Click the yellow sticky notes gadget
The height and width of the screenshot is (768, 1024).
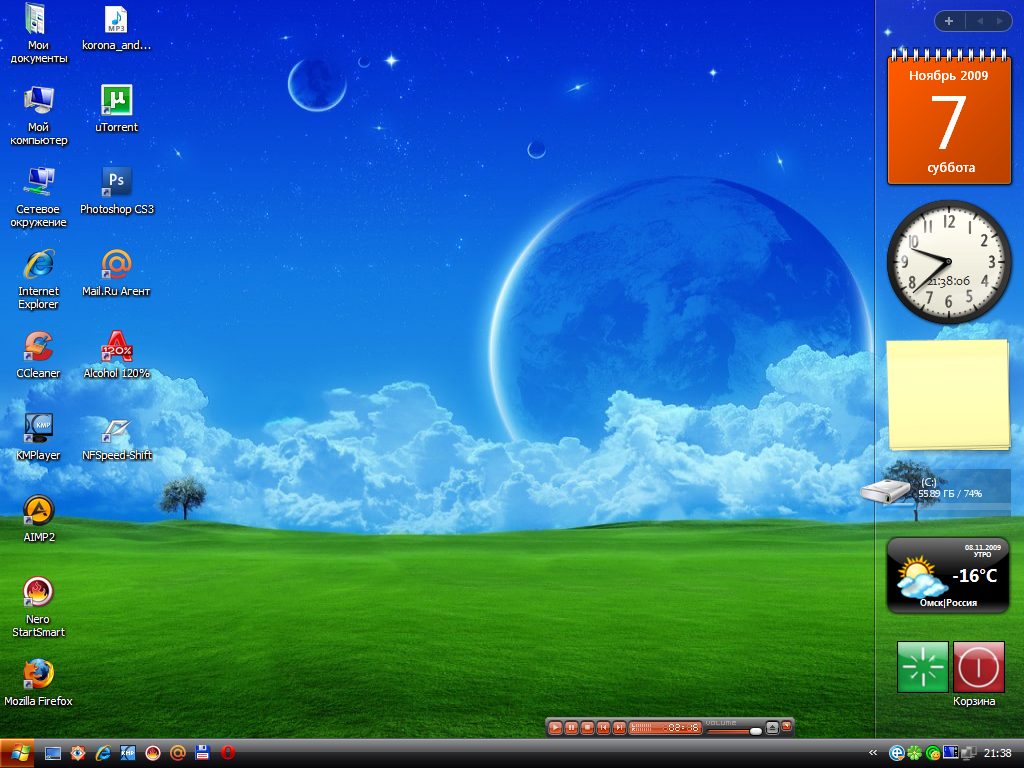(947, 395)
